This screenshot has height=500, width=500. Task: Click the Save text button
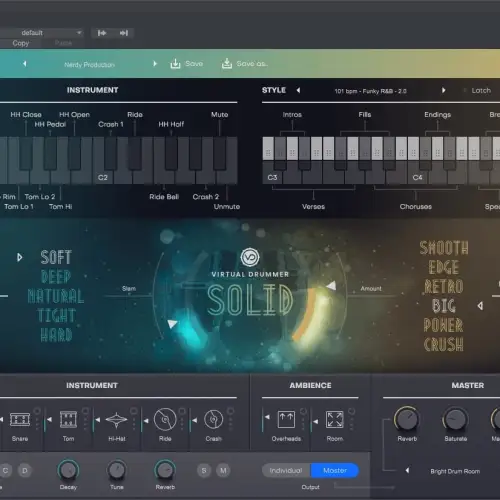(x=194, y=63)
